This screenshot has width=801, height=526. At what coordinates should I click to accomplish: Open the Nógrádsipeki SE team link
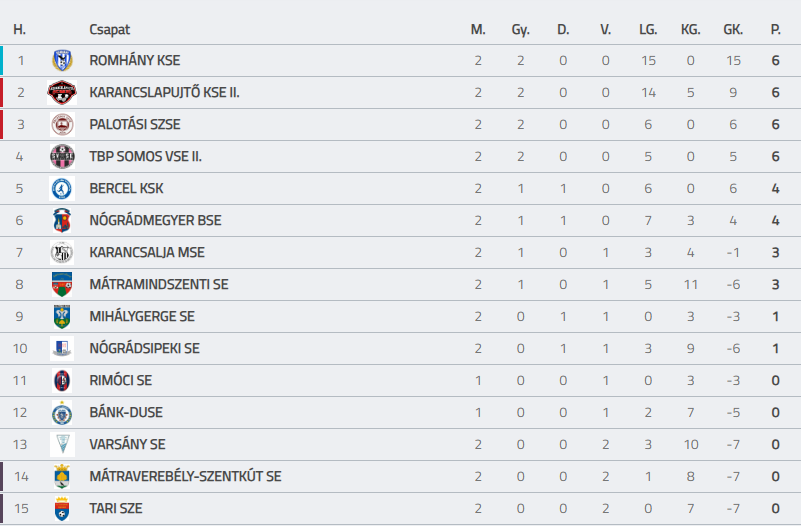click(x=145, y=348)
